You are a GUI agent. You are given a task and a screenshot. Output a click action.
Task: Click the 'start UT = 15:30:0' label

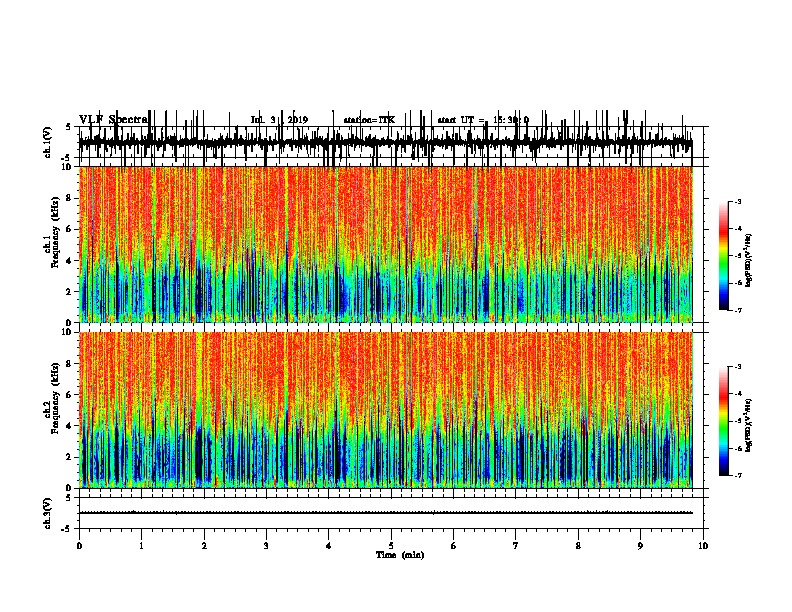[x=483, y=120]
